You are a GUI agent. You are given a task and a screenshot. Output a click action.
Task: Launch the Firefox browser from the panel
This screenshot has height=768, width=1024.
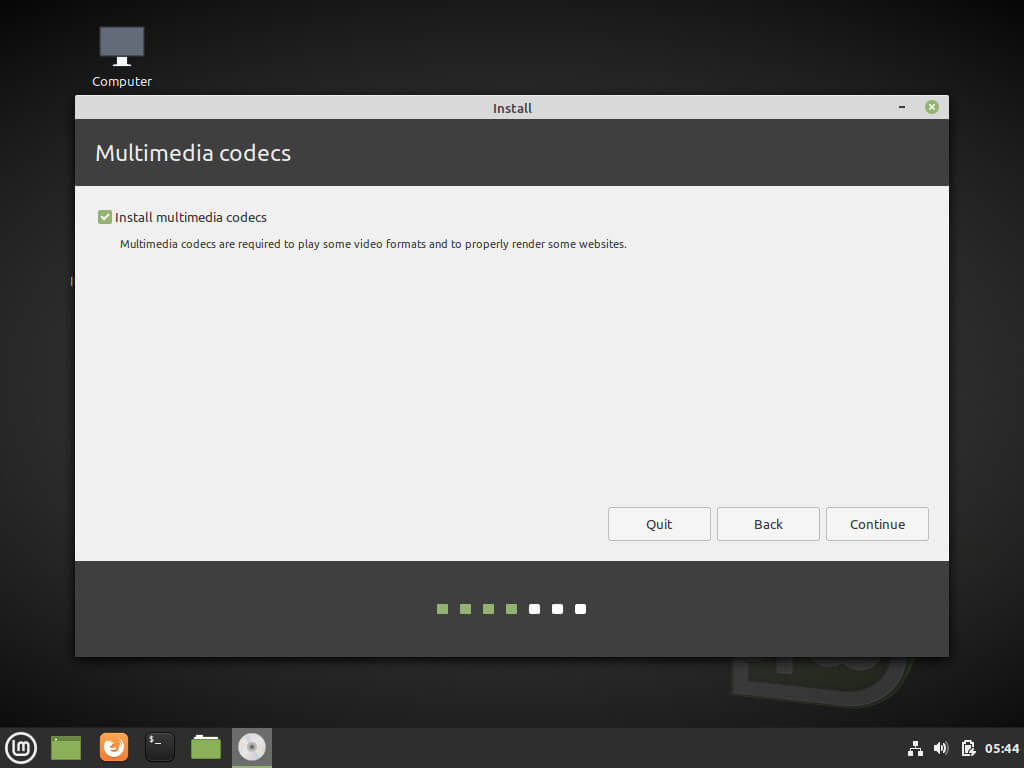tap(114, 747)
